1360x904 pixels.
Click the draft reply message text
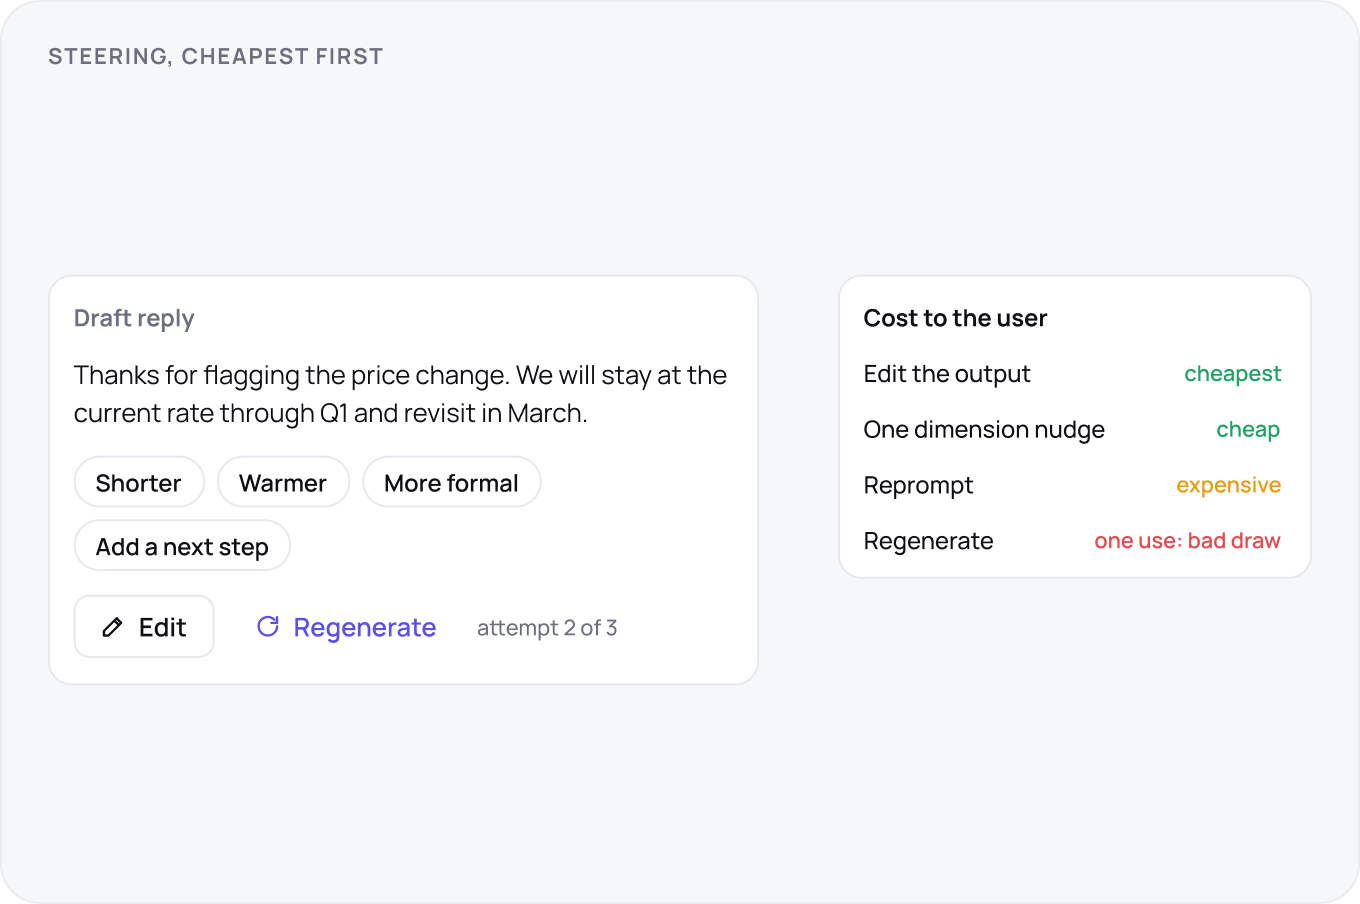coord(400,394)
